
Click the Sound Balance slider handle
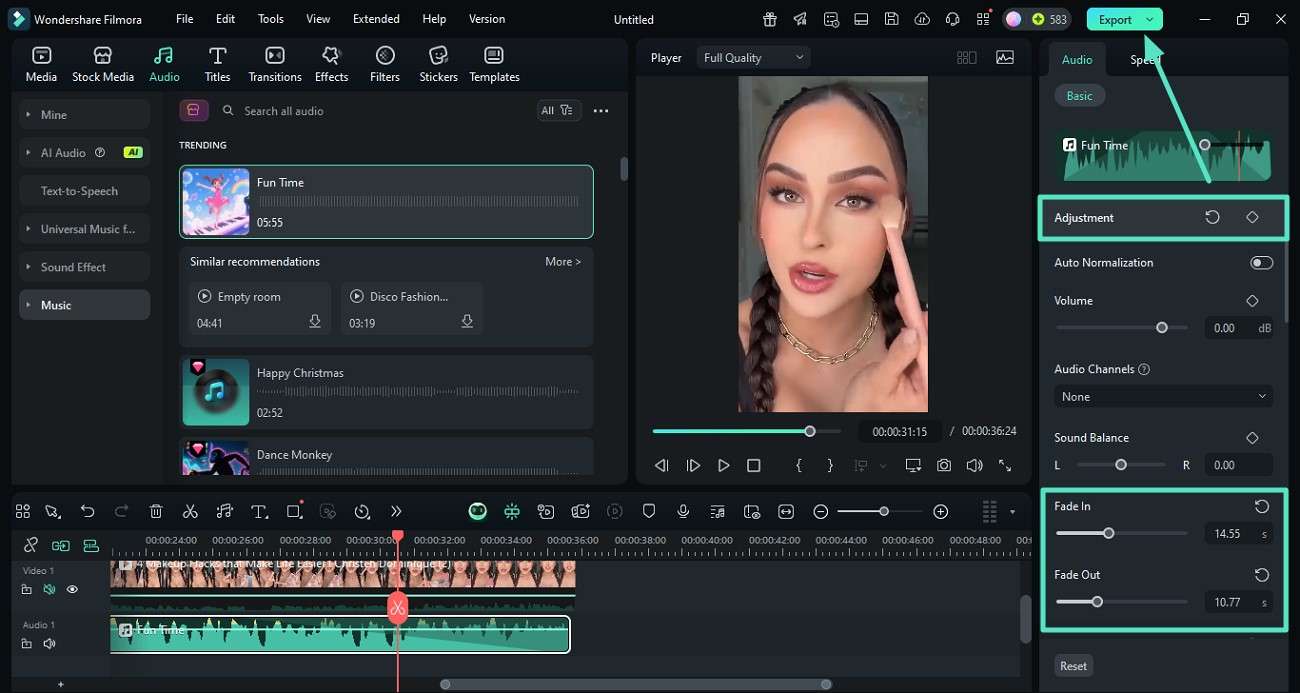tap(1121, 465)
